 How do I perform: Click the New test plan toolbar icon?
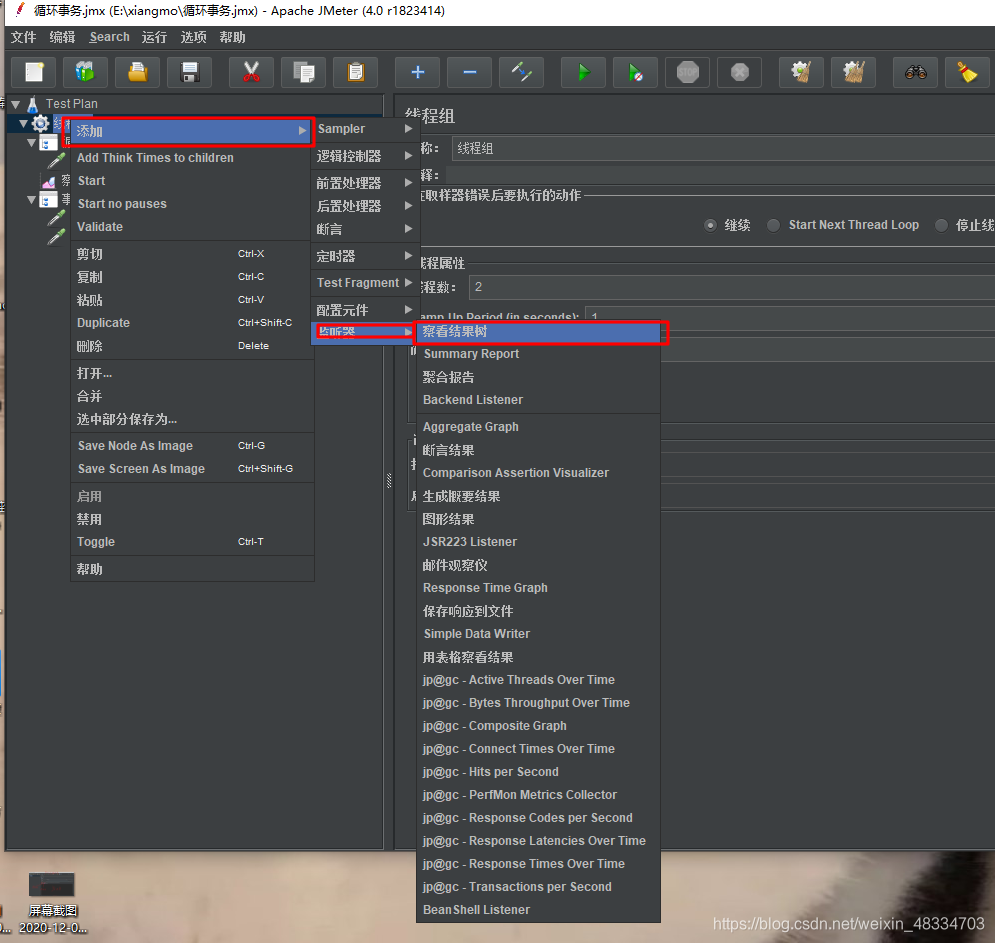34,72
